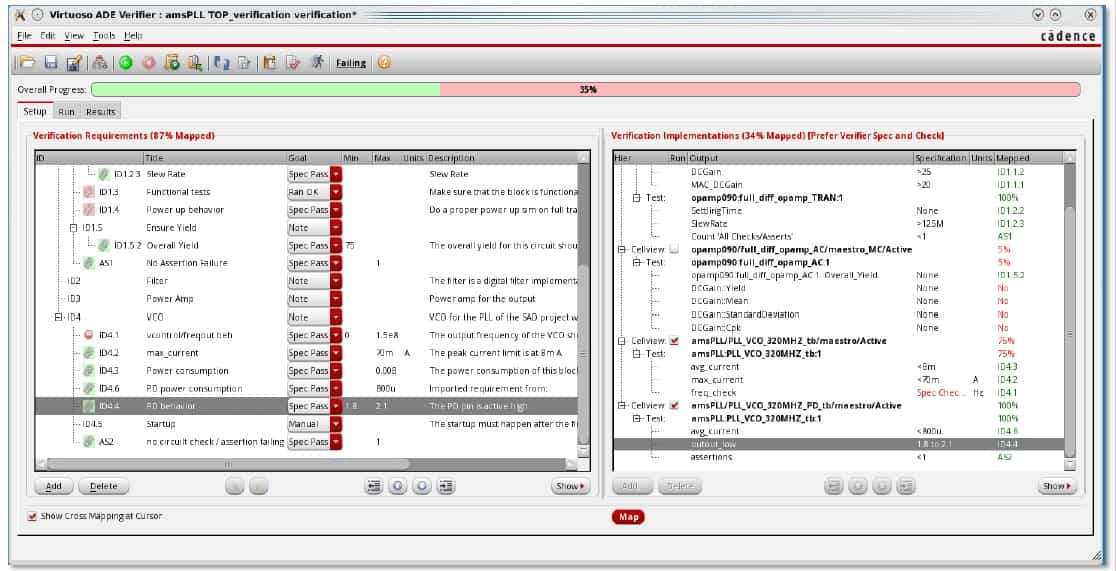The image size is (1116, 571).
Task: Select the 'SettlingTime' output row
Action: click(x=838, y=211)
